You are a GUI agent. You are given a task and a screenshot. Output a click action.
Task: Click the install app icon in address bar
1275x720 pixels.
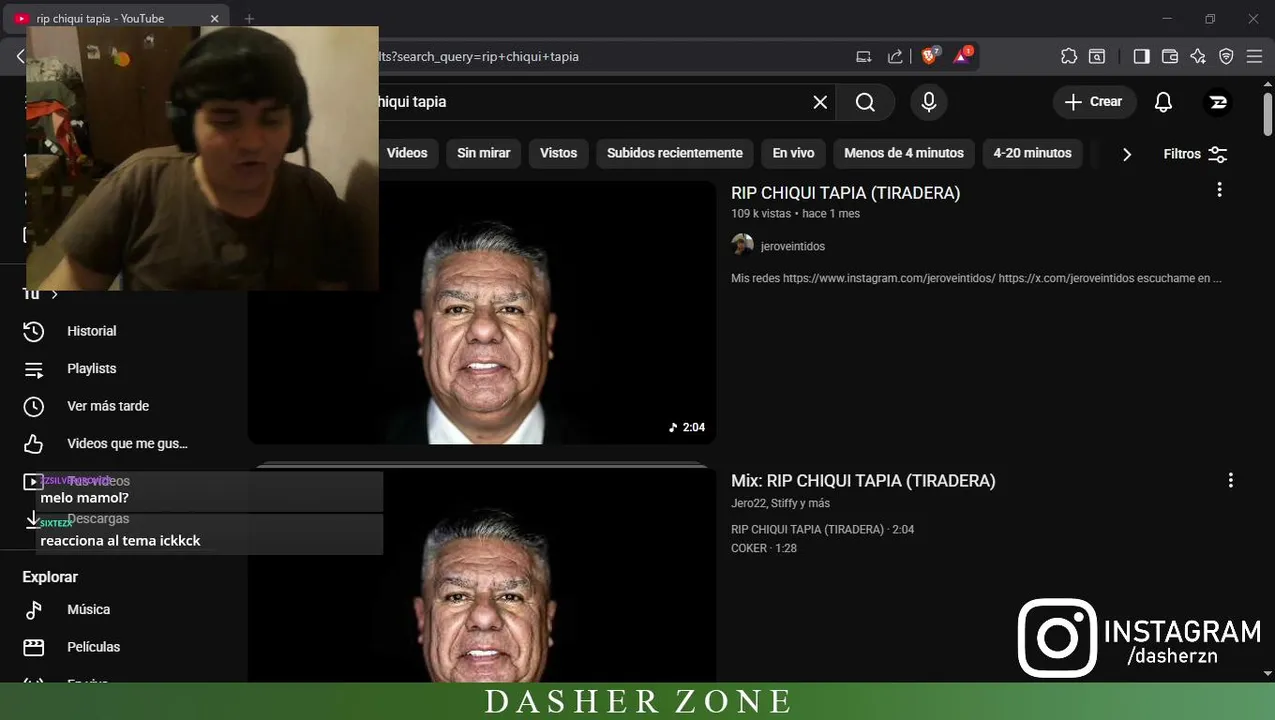click(x=864, y=57)
